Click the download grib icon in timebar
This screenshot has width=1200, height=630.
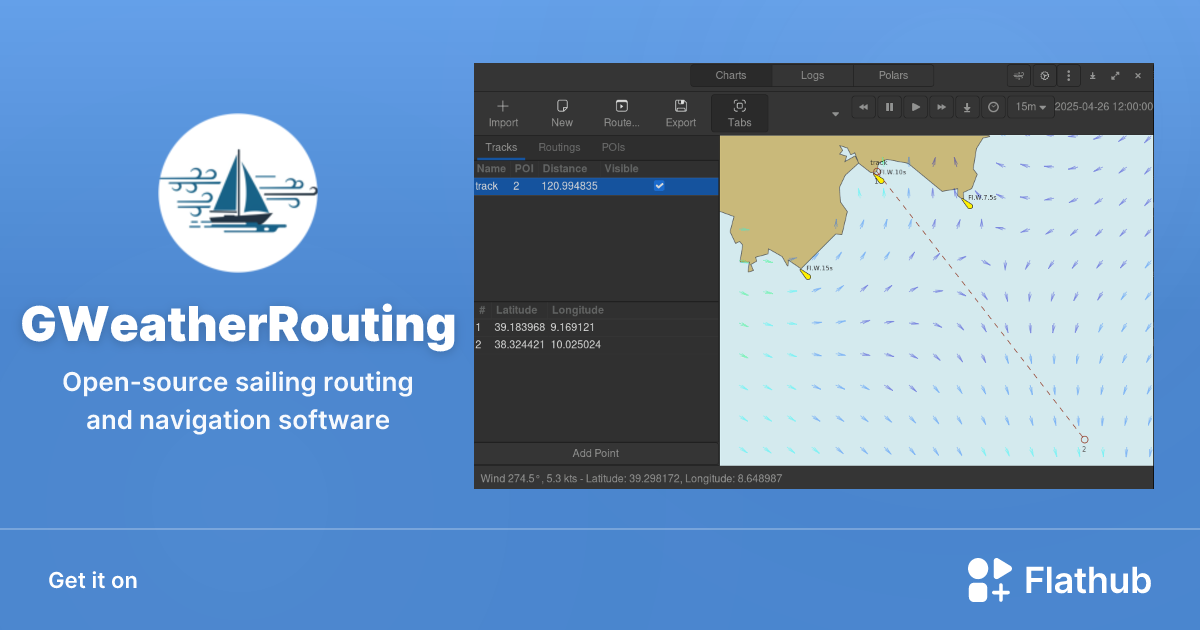(x=967, y=107)
